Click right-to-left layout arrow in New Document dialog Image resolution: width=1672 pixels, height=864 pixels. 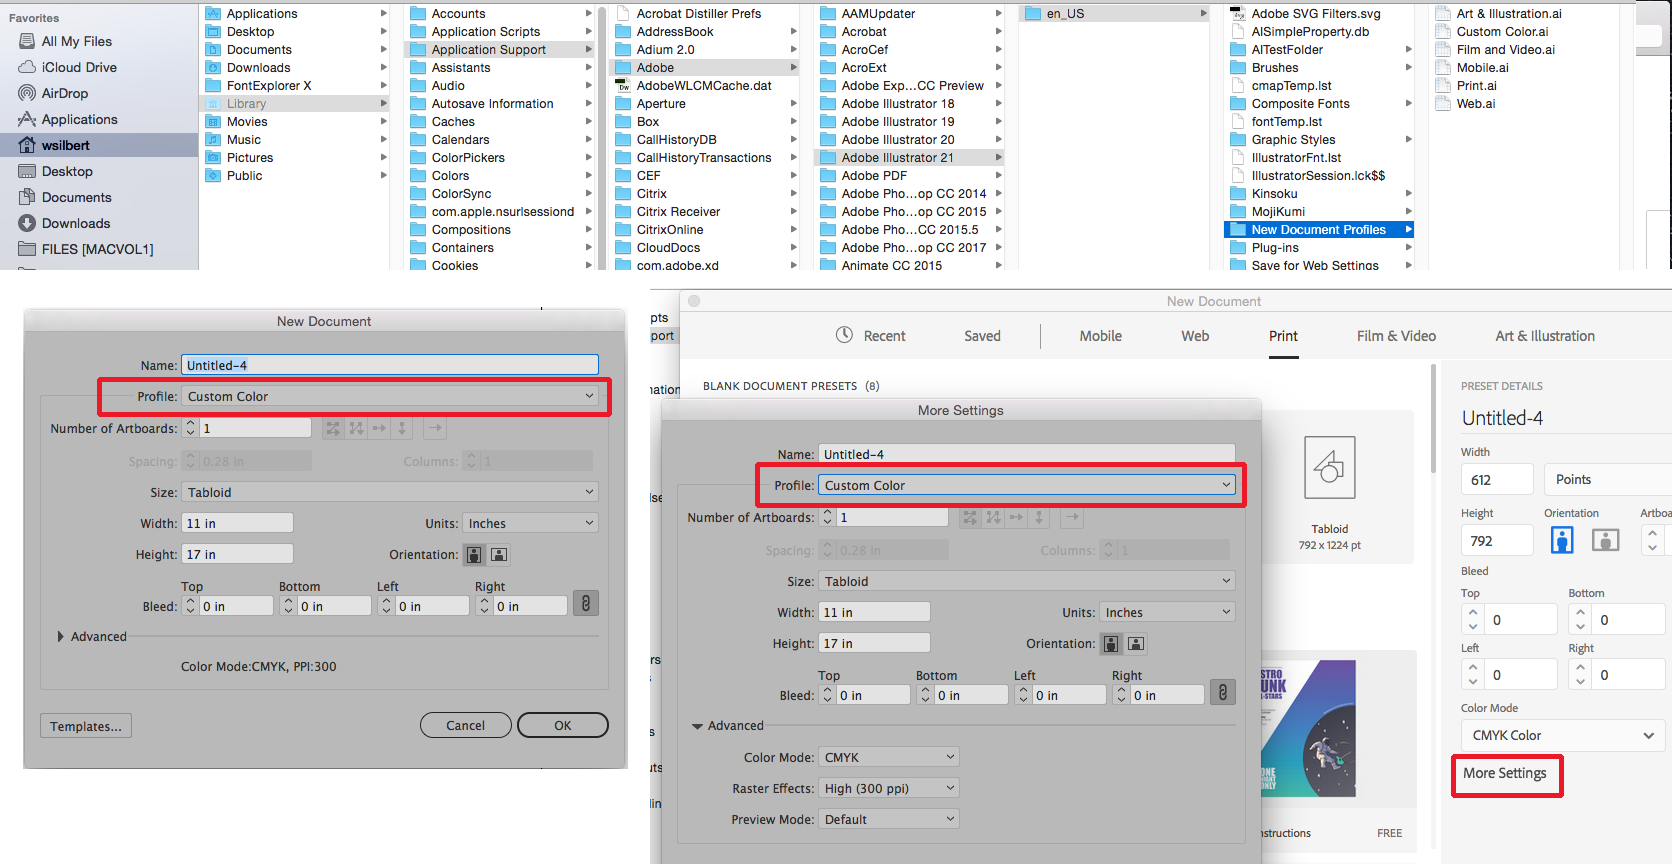pyautogui.click(x=435, y=428)
